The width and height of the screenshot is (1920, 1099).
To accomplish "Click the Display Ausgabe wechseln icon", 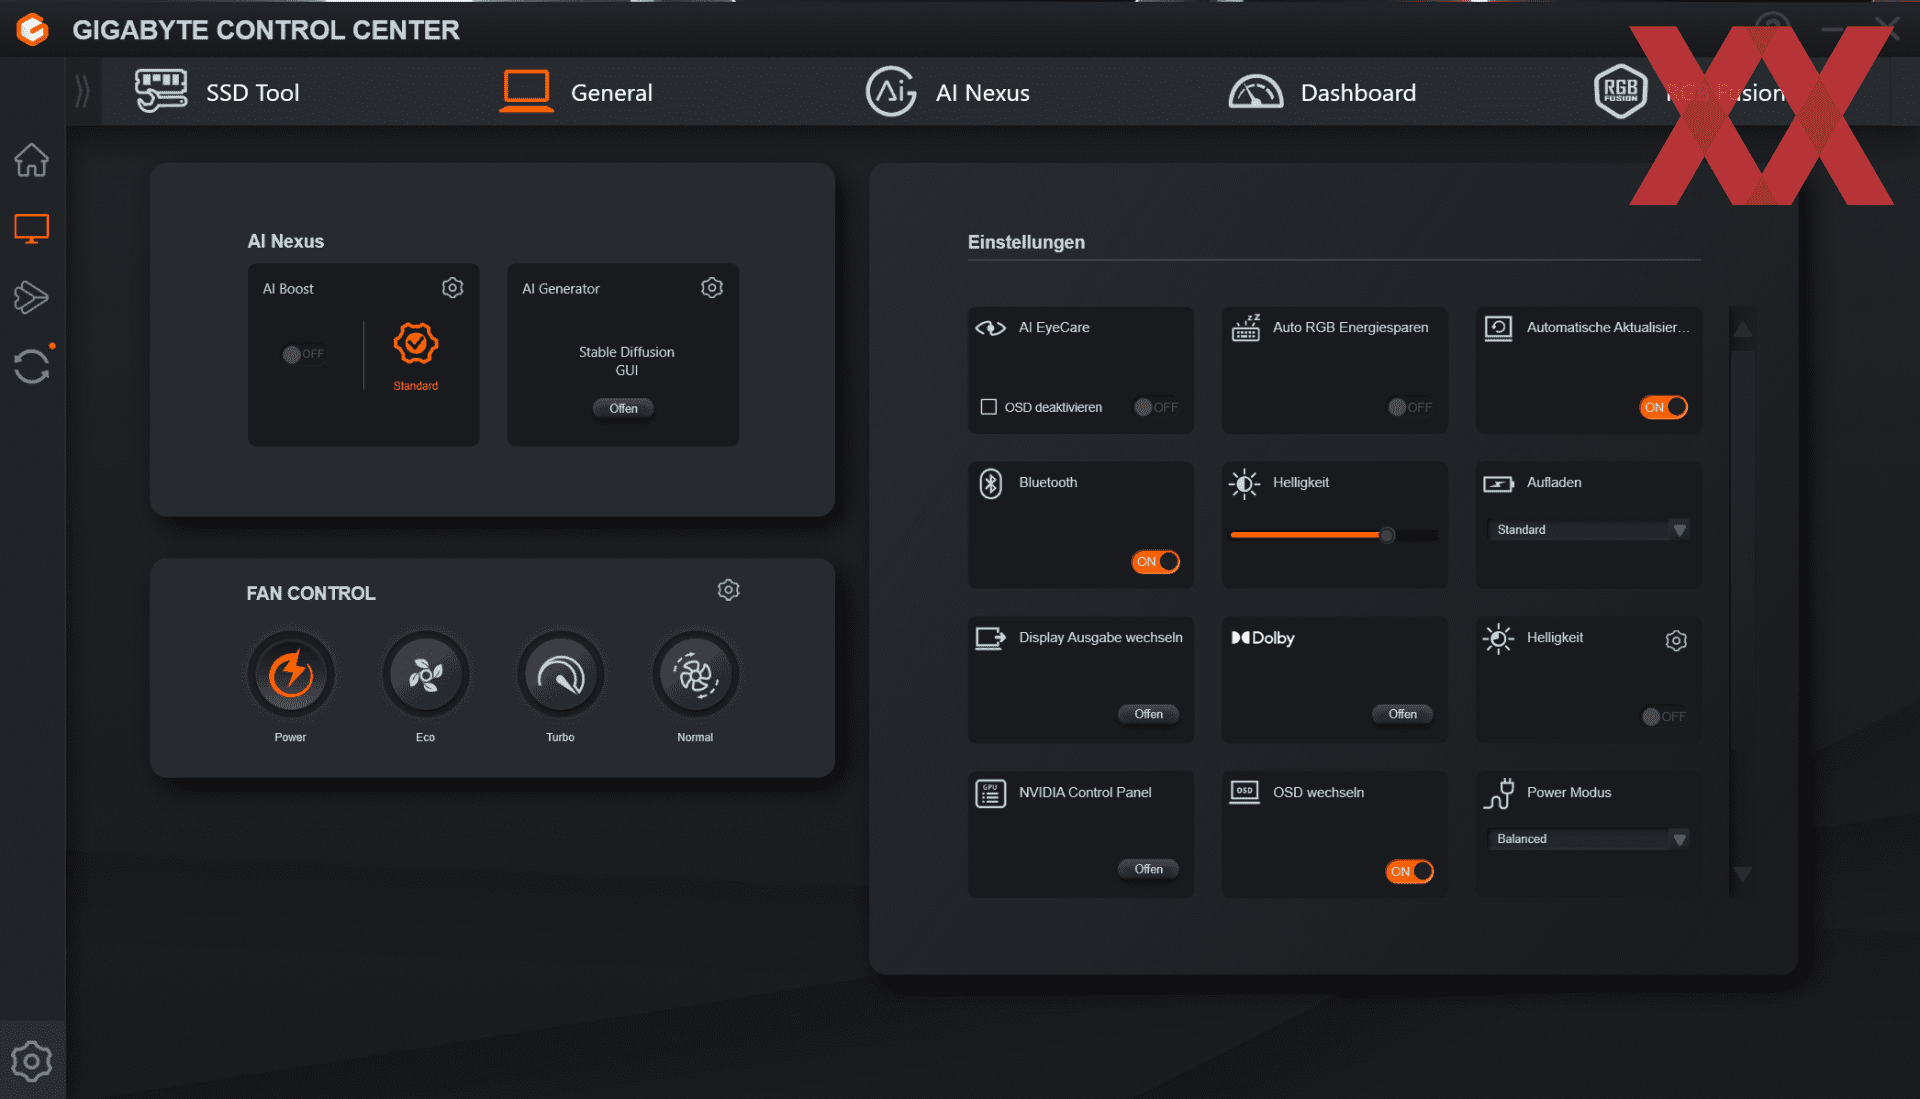I will (991, 638).
